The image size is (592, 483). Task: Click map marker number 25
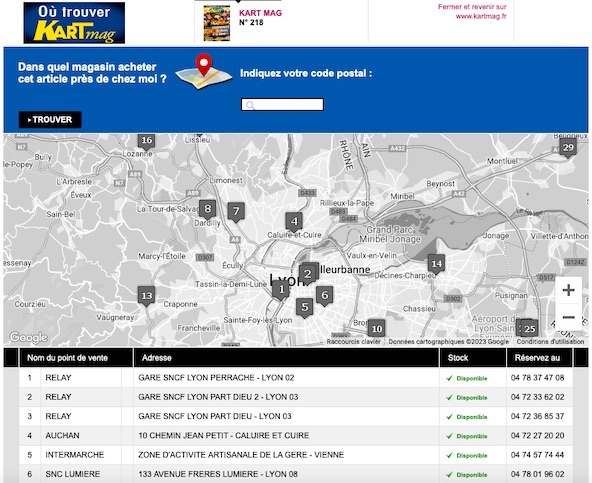[x=530, y=328]
